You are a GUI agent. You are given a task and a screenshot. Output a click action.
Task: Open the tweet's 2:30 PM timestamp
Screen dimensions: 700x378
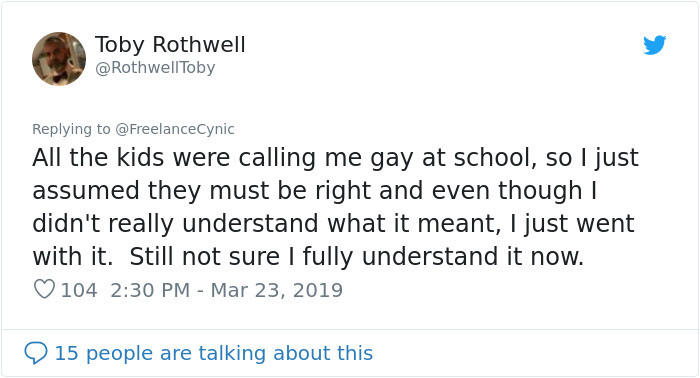pyautogui.click(x=150, y=290)
